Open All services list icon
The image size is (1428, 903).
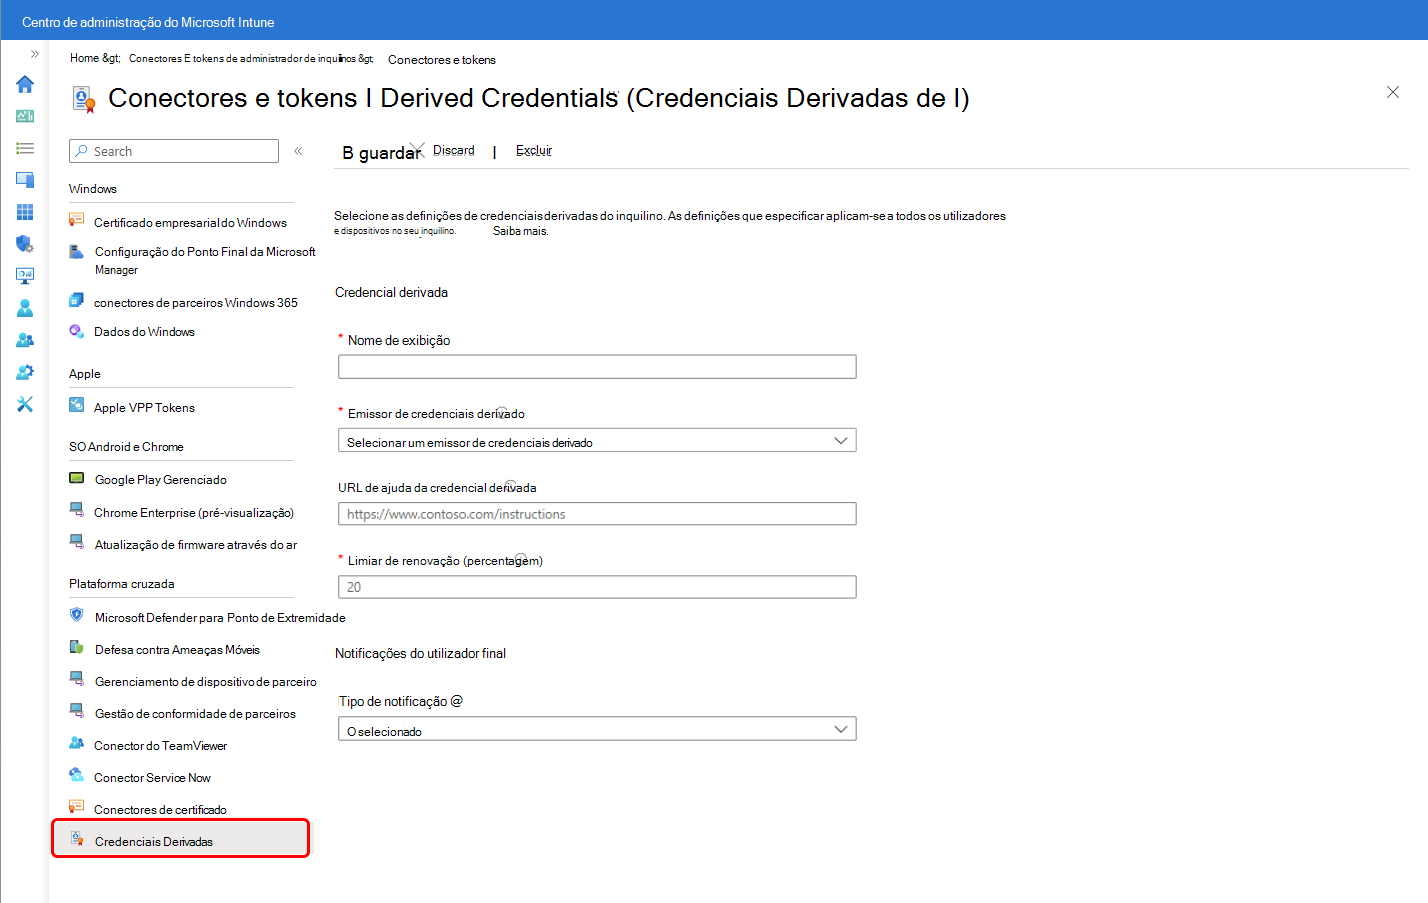click(x=25, y=148)
